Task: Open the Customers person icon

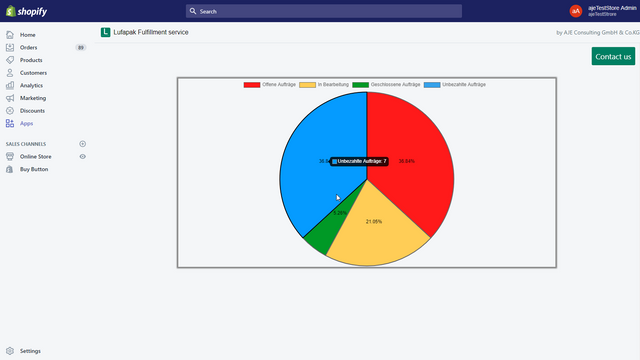Action: click(x=10, y=73)
